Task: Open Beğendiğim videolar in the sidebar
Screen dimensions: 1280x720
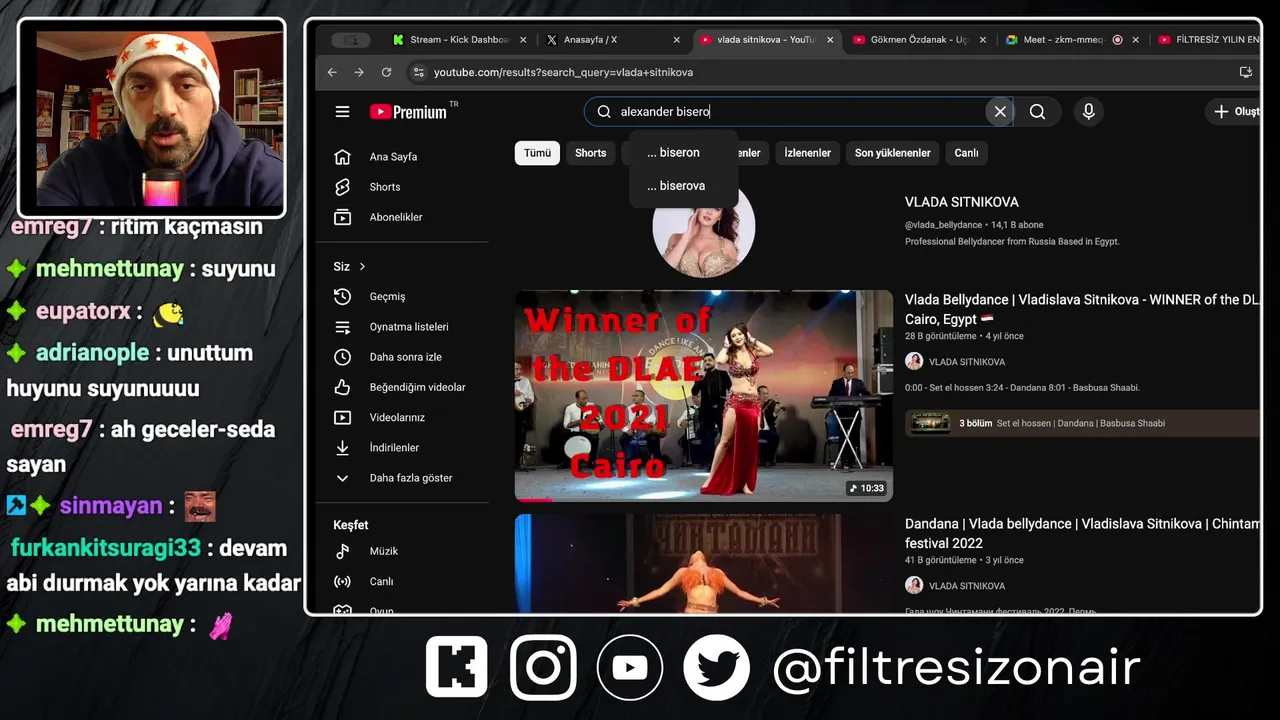Action: coord(402,387)
